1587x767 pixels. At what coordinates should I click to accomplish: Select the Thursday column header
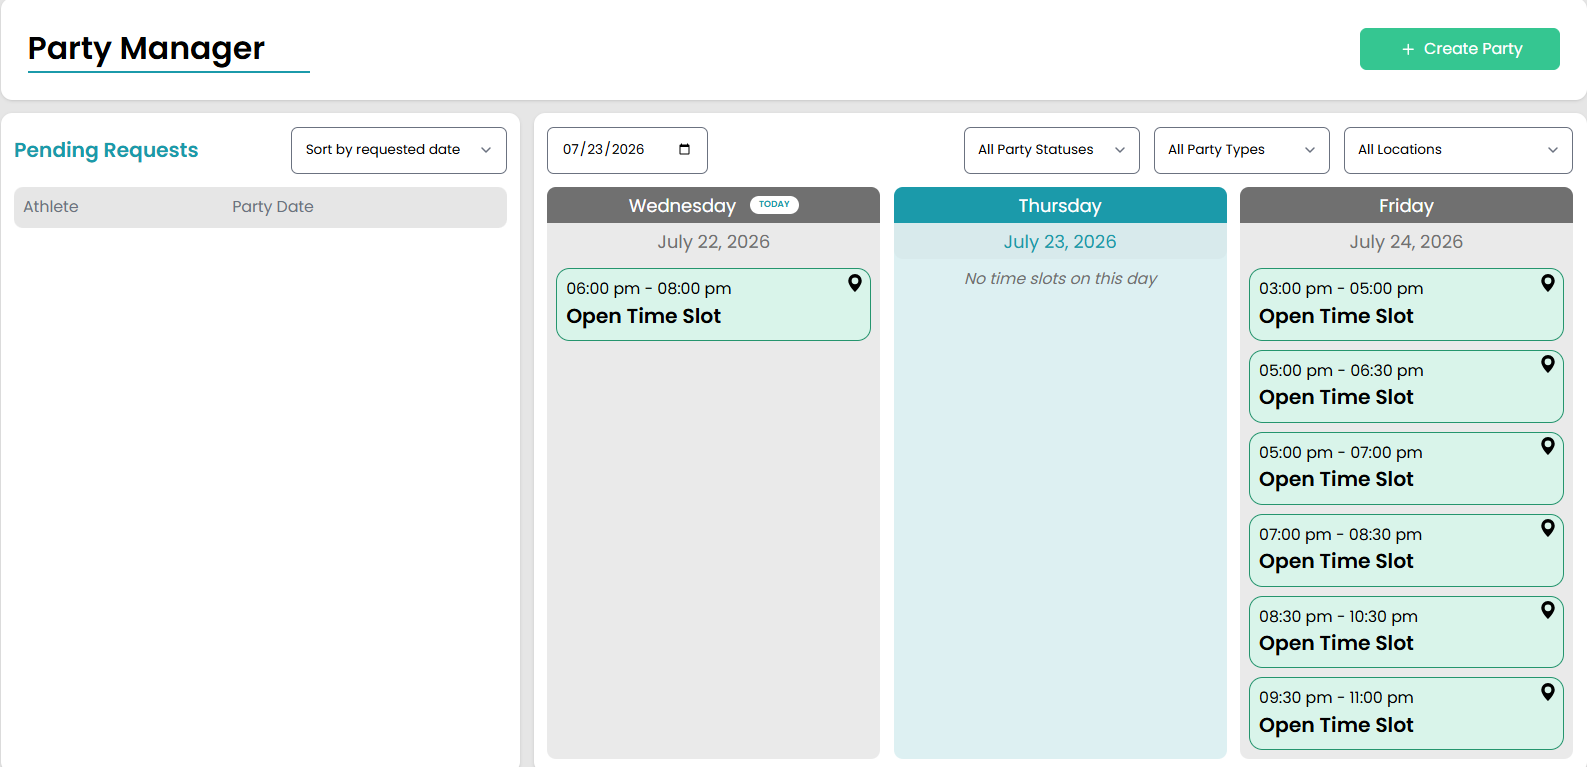[x=1060, y=205]
